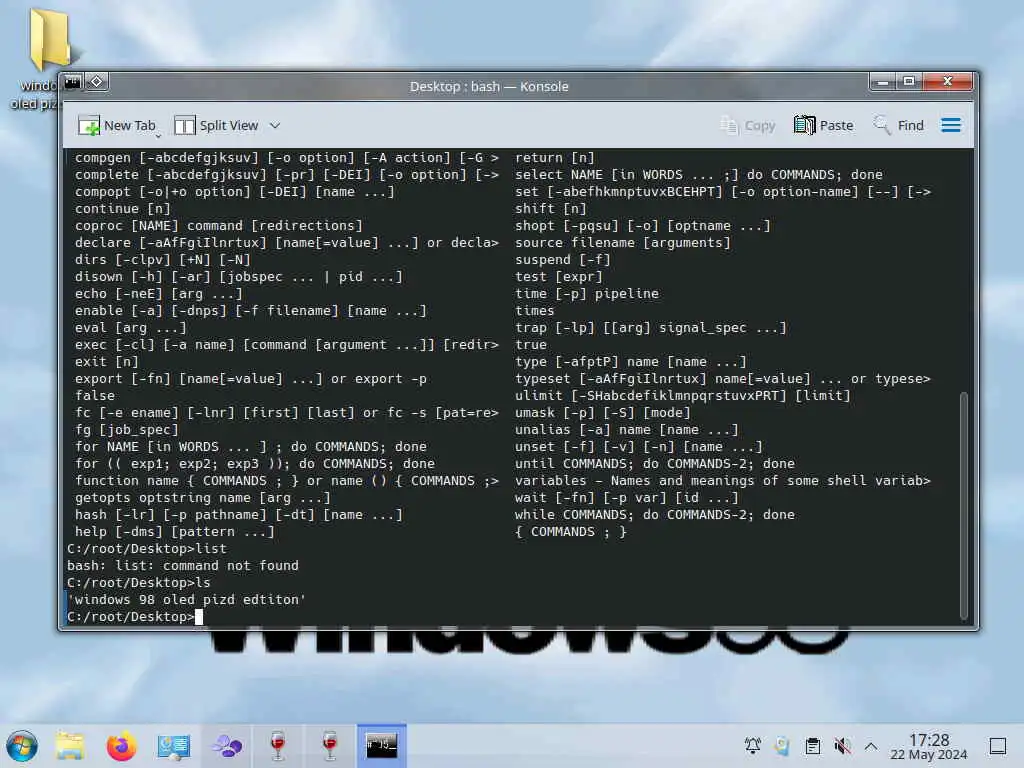
Task: Open Find in the Konsole toolbar
Action: [x=899, y=125]
